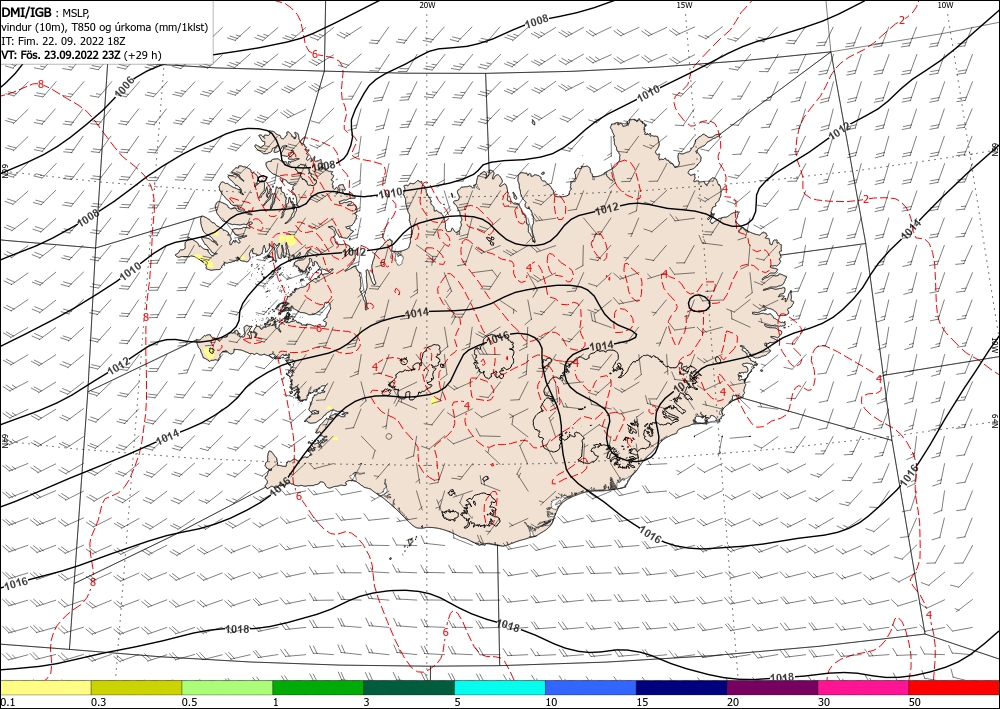Click the '10' legend value
This screenshot has height=709, width=1000.
click(x=551, y=702)
